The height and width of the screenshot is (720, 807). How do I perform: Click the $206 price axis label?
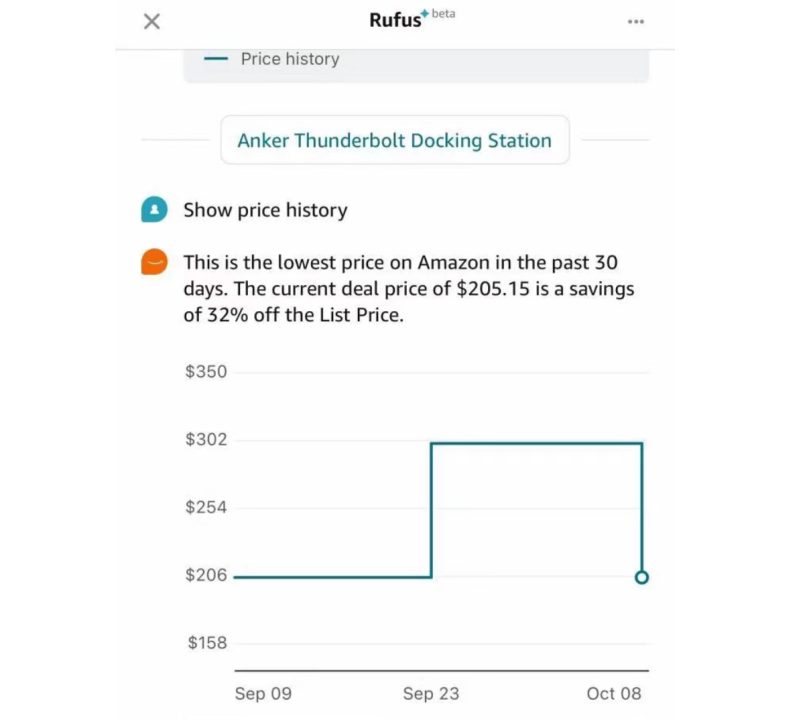[206, 575]
